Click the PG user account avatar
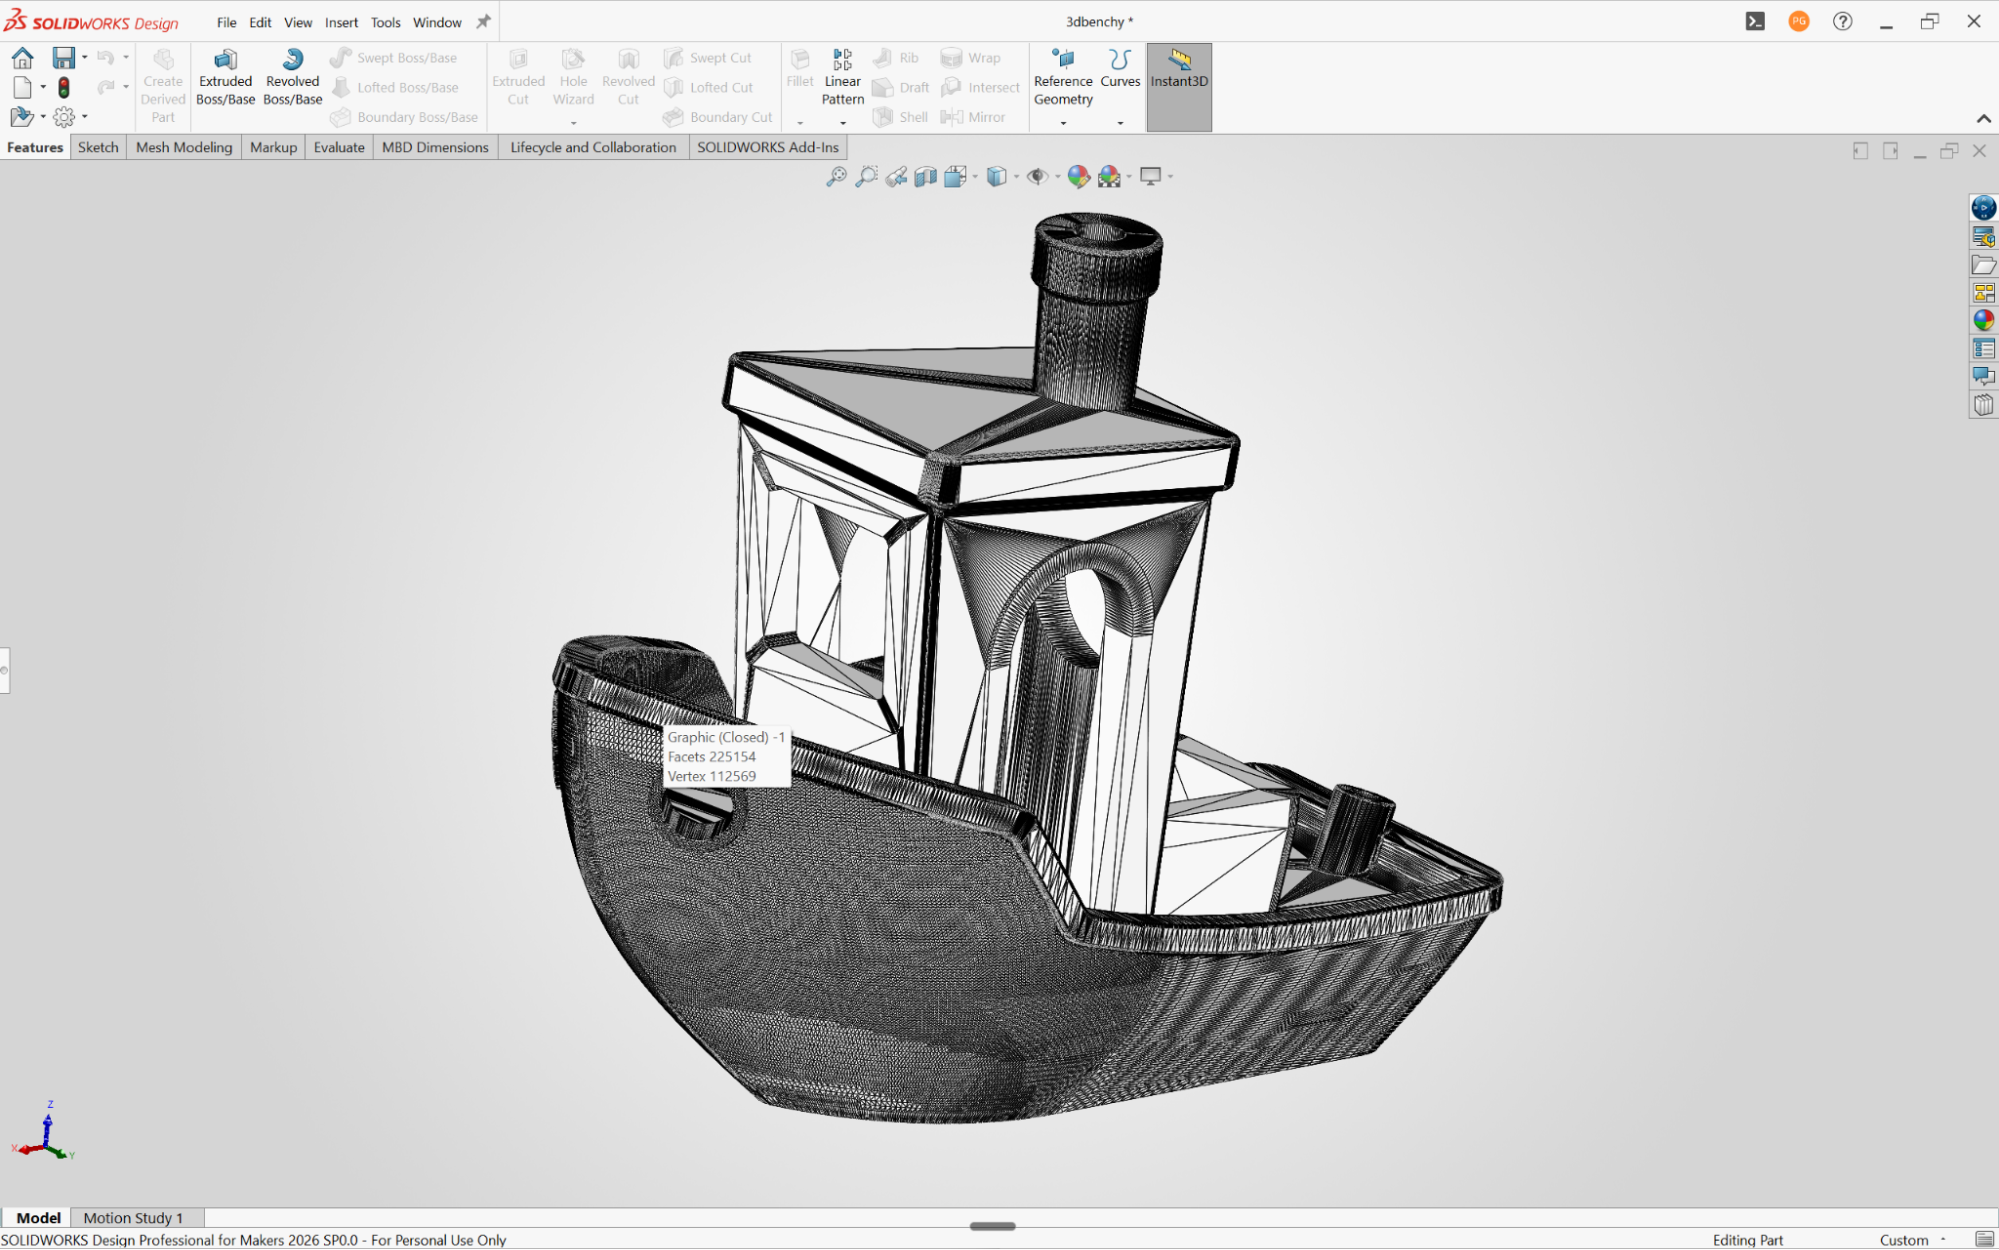Screen dimensions: 1999x1250 1798,21
